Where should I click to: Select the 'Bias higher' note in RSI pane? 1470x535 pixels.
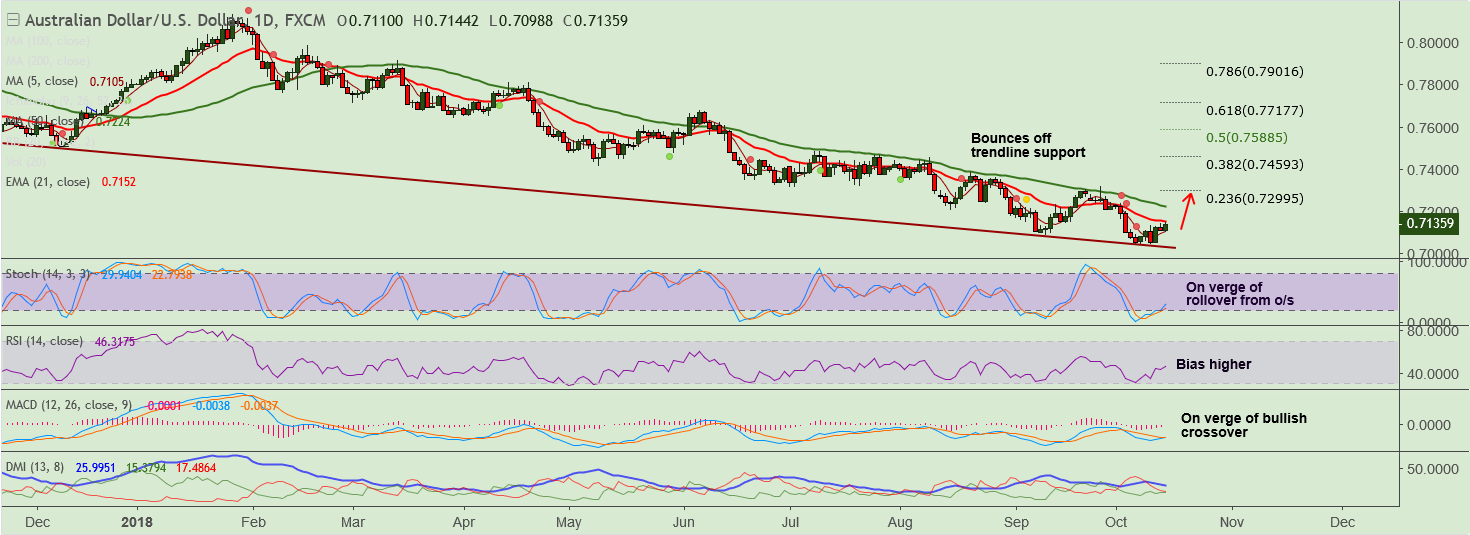(x=1213, y=365)
